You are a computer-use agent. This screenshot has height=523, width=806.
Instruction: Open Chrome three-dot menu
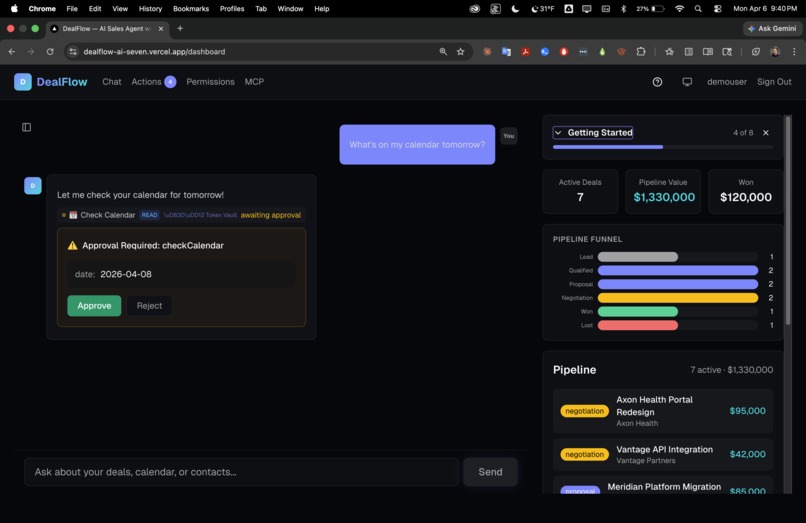794,51
